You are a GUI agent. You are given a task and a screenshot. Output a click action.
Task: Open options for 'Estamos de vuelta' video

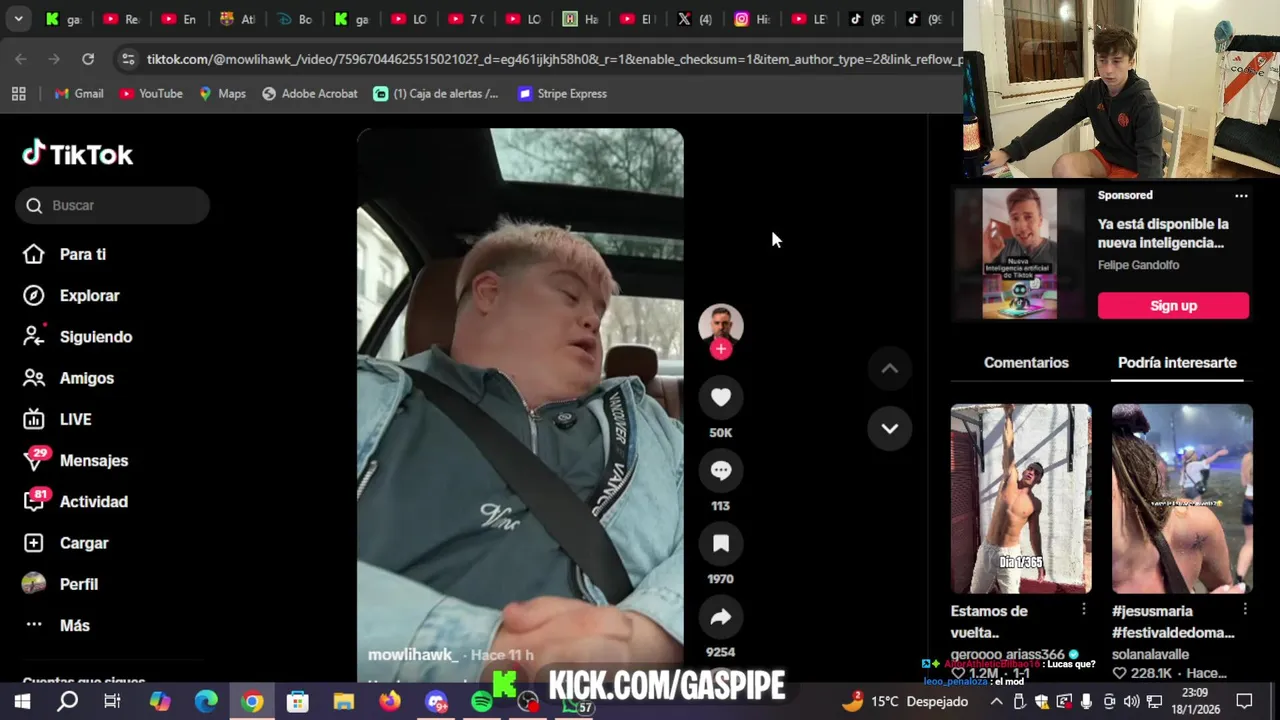click(x=1083, y=609)
